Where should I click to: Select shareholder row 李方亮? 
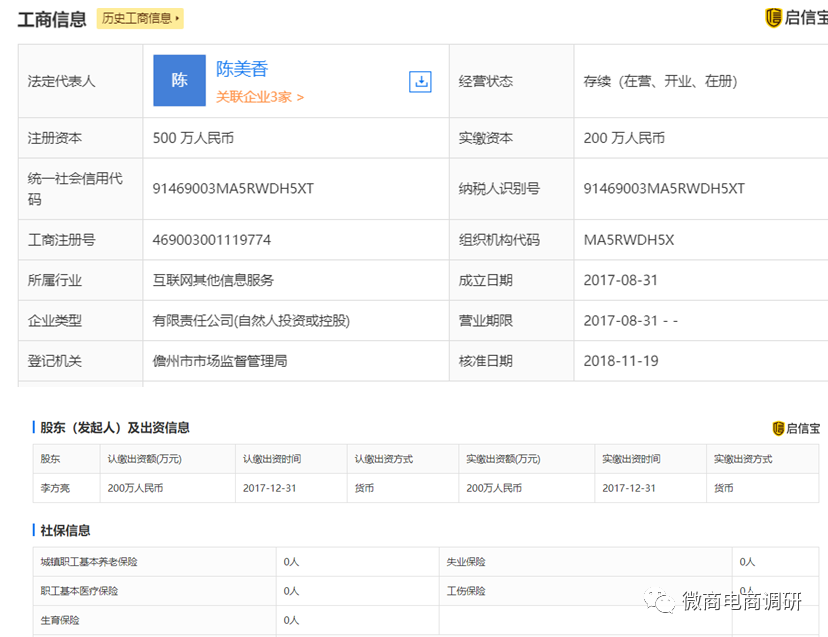48,489
